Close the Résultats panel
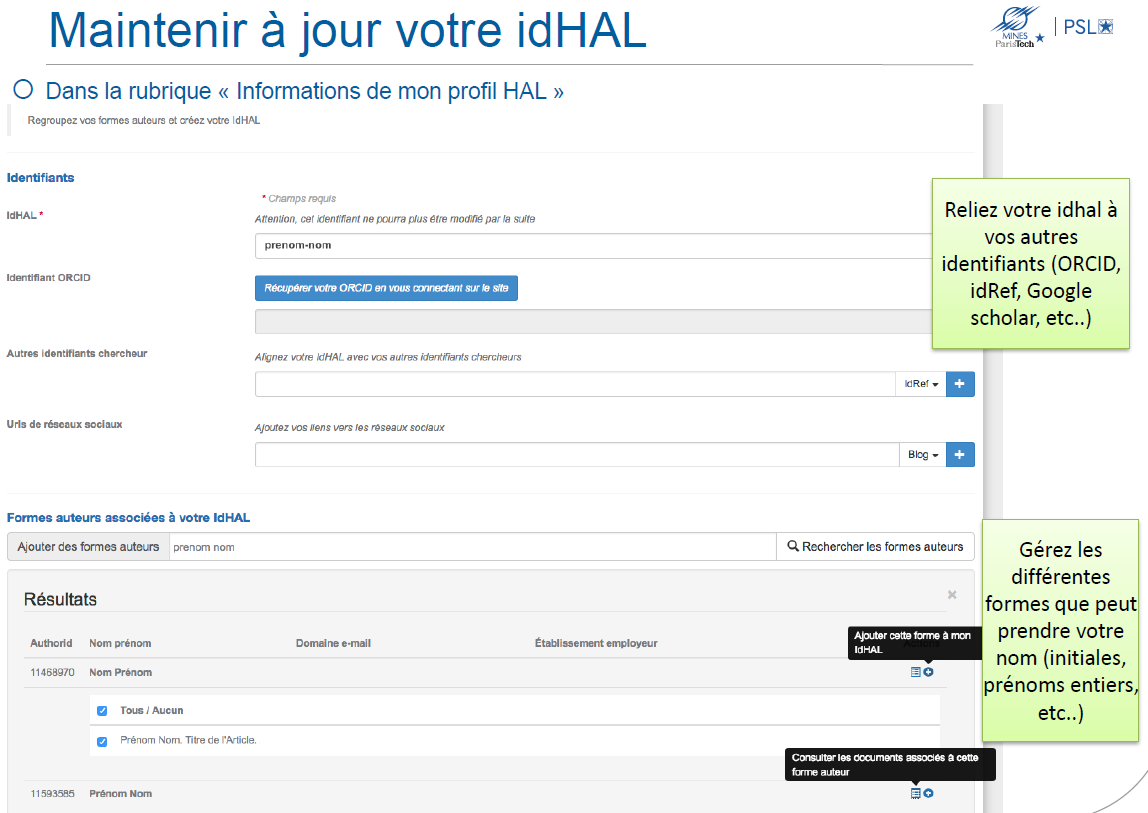The height and width of the screenshot is (813, 1148). (x=952, y=595)
